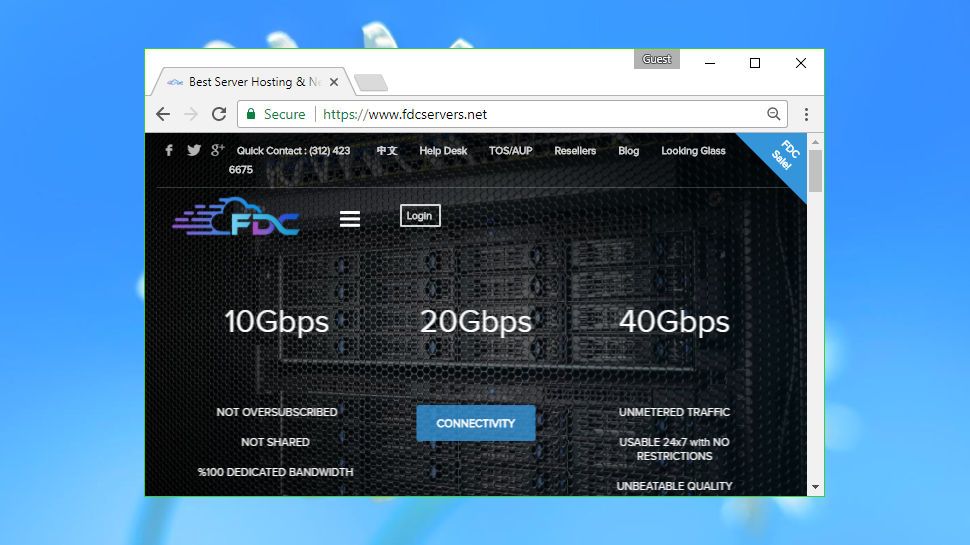970x545 pixels.
Task: Reload the page with the refresh icon
Action: pos(219,114)
